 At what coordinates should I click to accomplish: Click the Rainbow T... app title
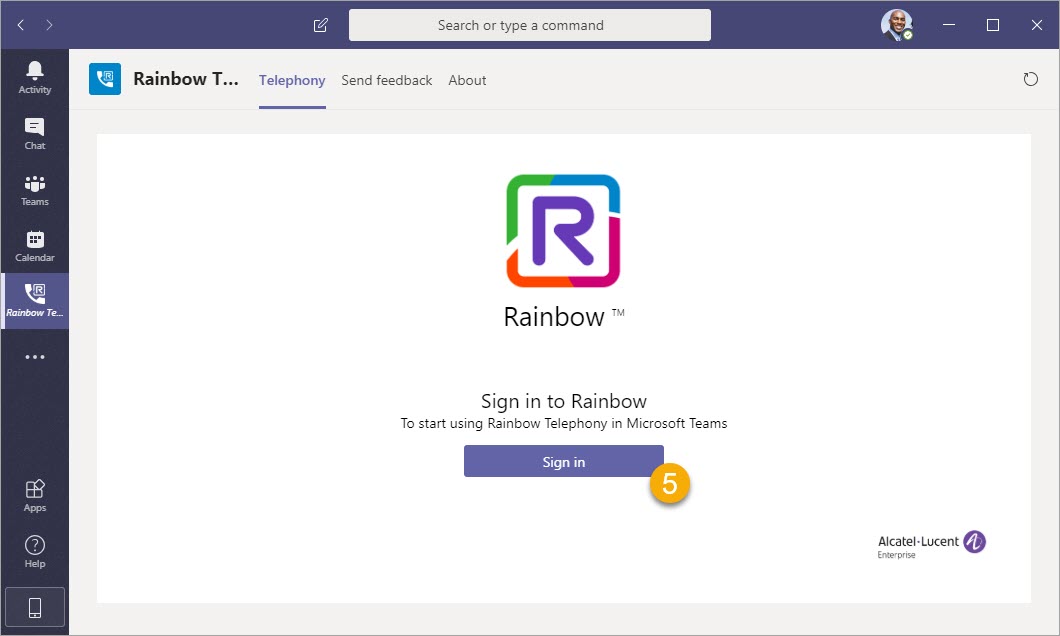[x=186, y=79]
